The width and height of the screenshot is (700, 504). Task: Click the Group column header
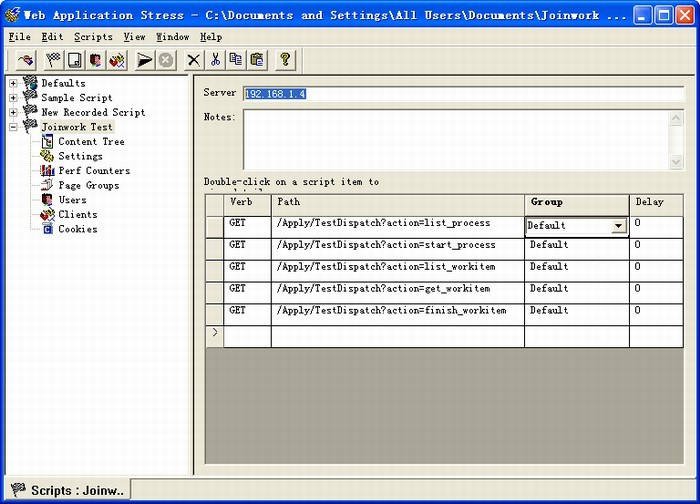(x=577, y=205)
